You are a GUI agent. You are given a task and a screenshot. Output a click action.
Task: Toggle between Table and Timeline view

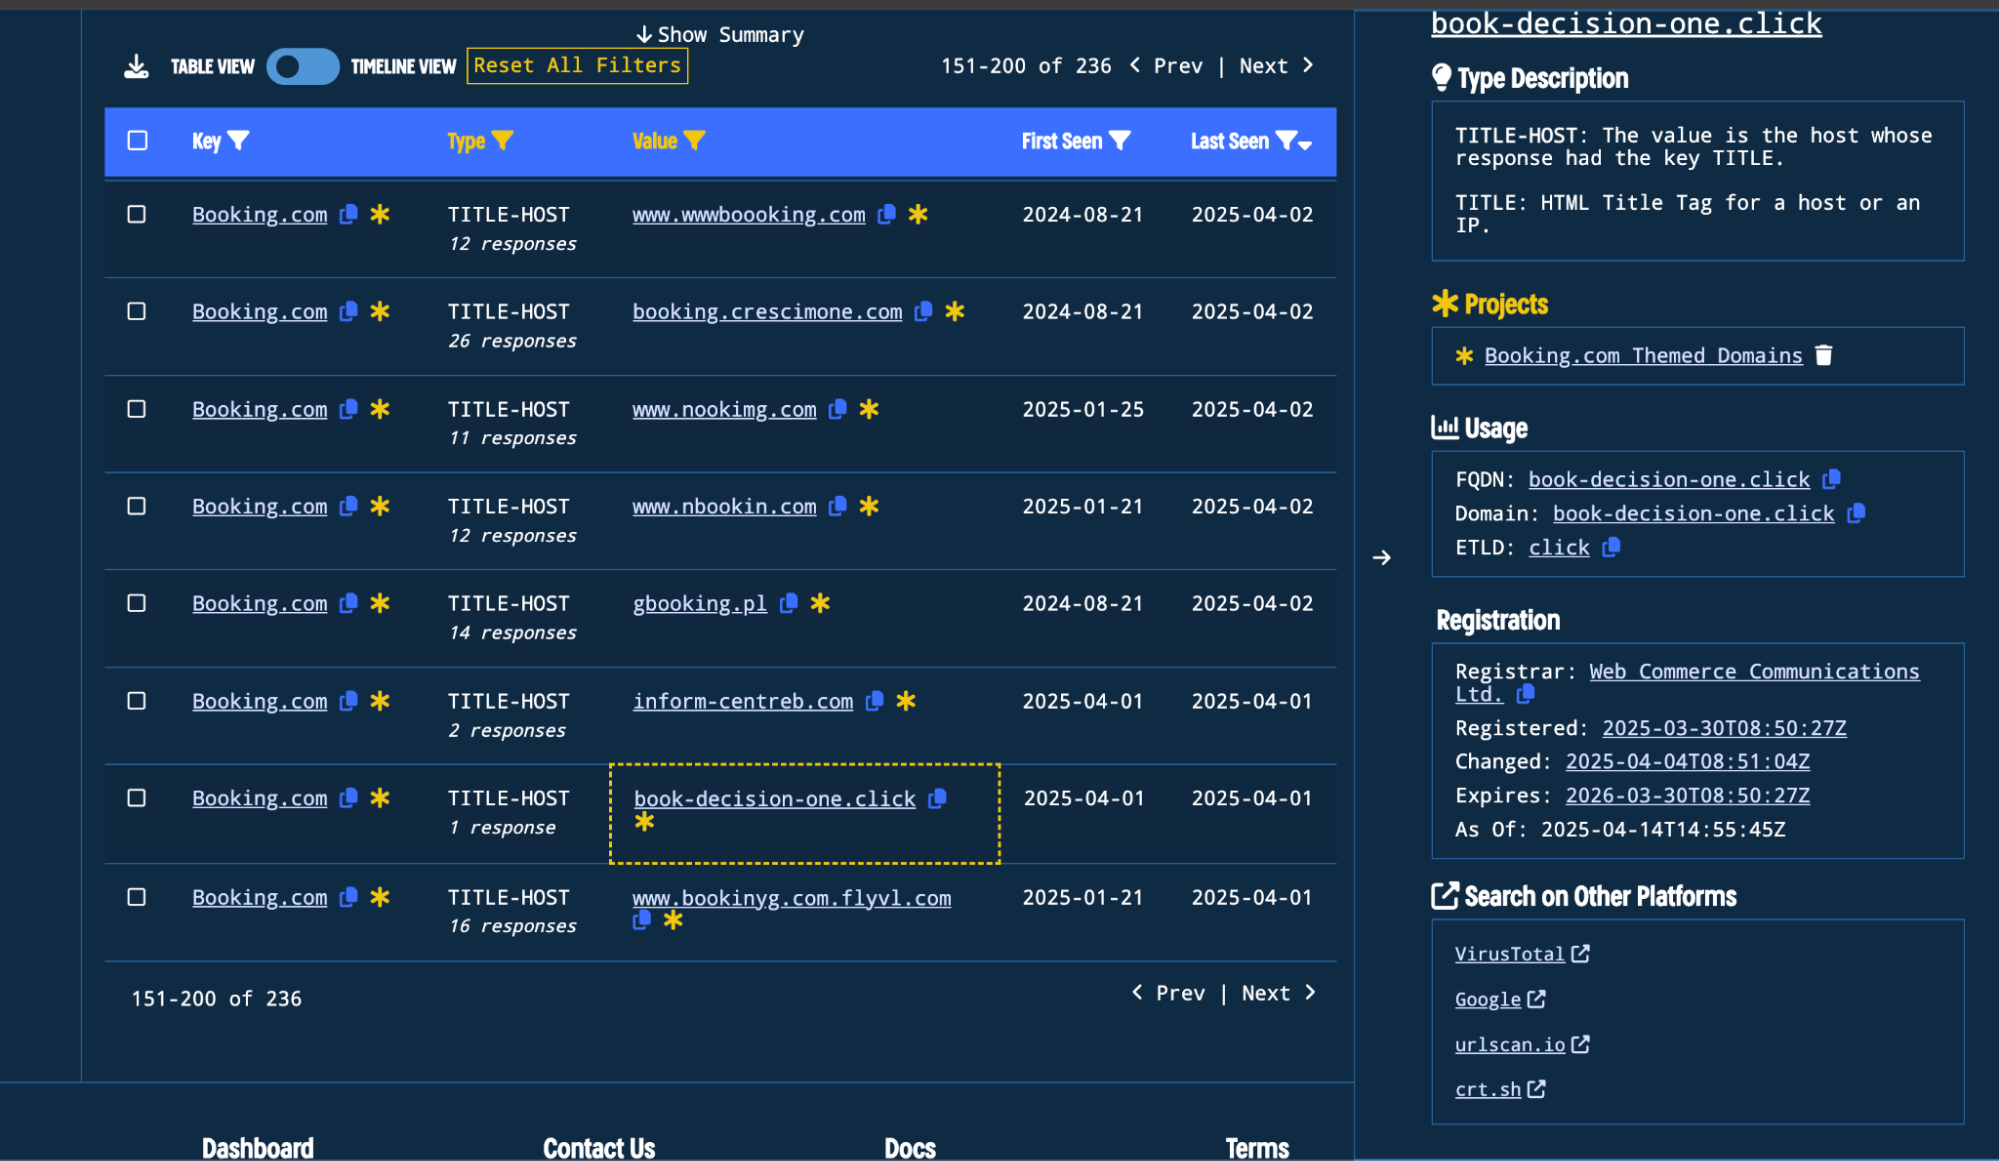pos(302,66)
